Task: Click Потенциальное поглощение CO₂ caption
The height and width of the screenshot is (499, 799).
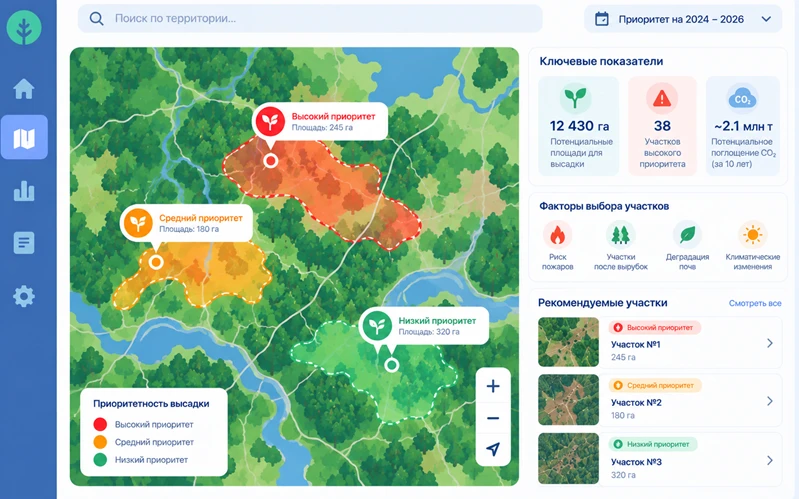Action: [x=743, y=153]
